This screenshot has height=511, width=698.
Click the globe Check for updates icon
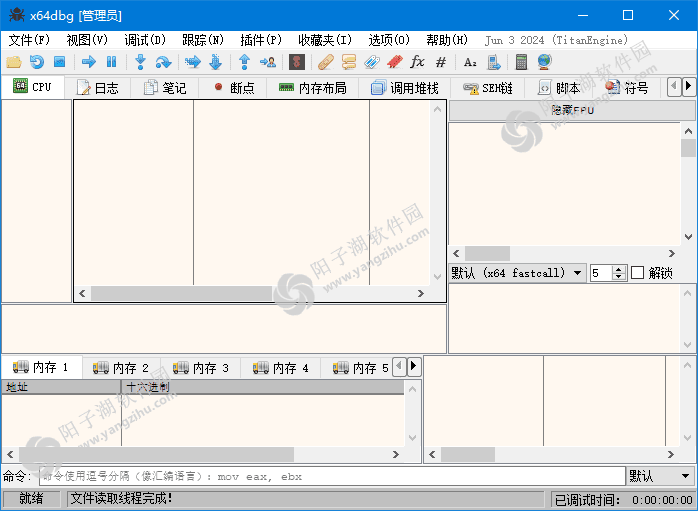point(544,62)
